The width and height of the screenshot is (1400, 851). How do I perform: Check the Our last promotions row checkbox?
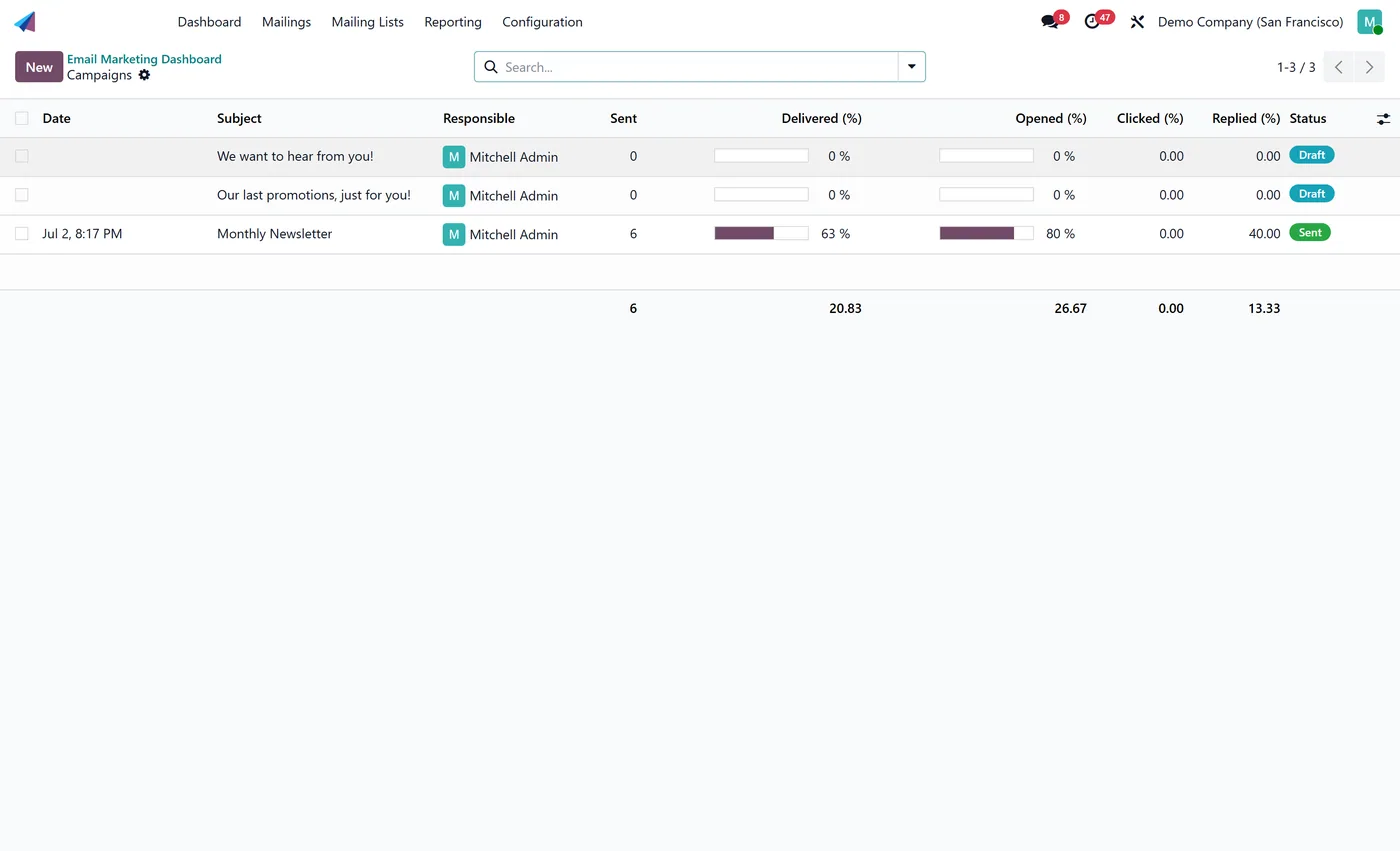[x=22, y=195]
